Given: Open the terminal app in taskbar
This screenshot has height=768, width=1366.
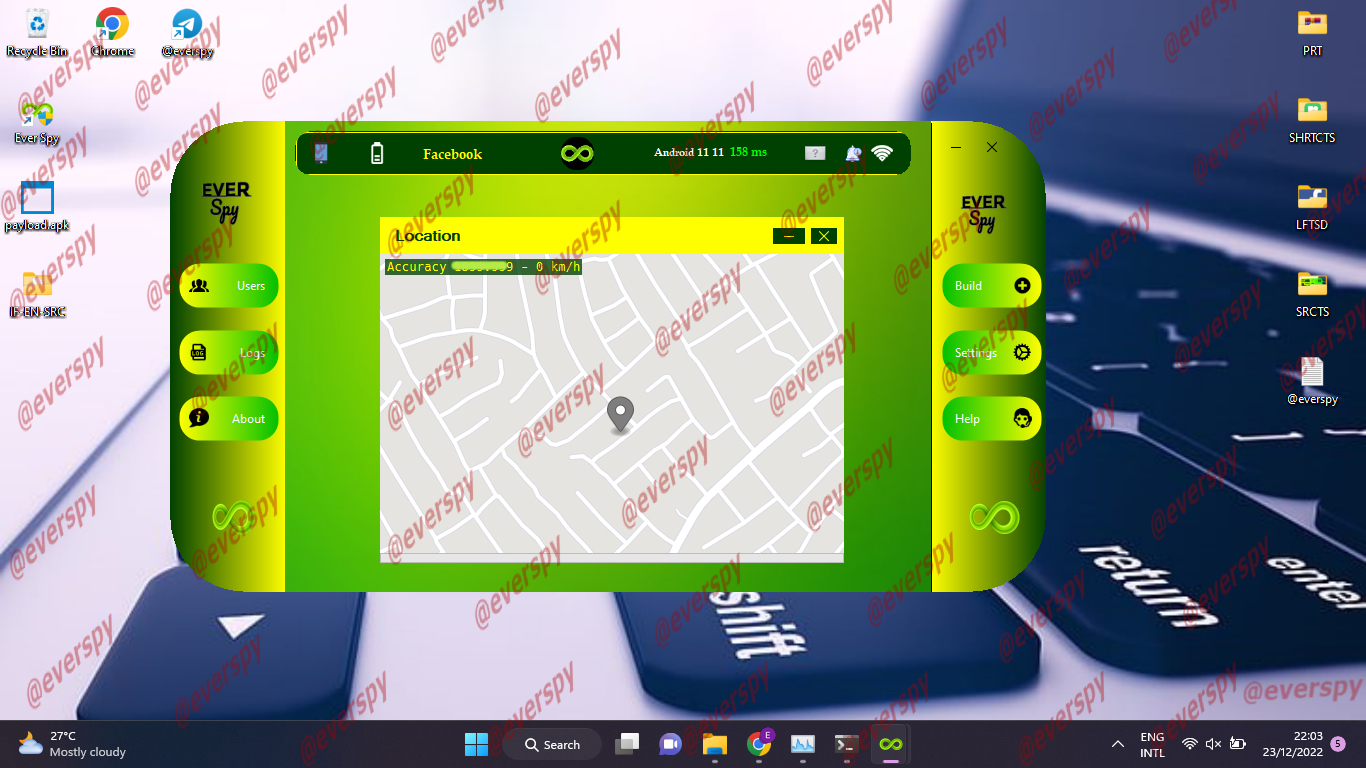Looking at the screenshot, I should coord(847,744).
